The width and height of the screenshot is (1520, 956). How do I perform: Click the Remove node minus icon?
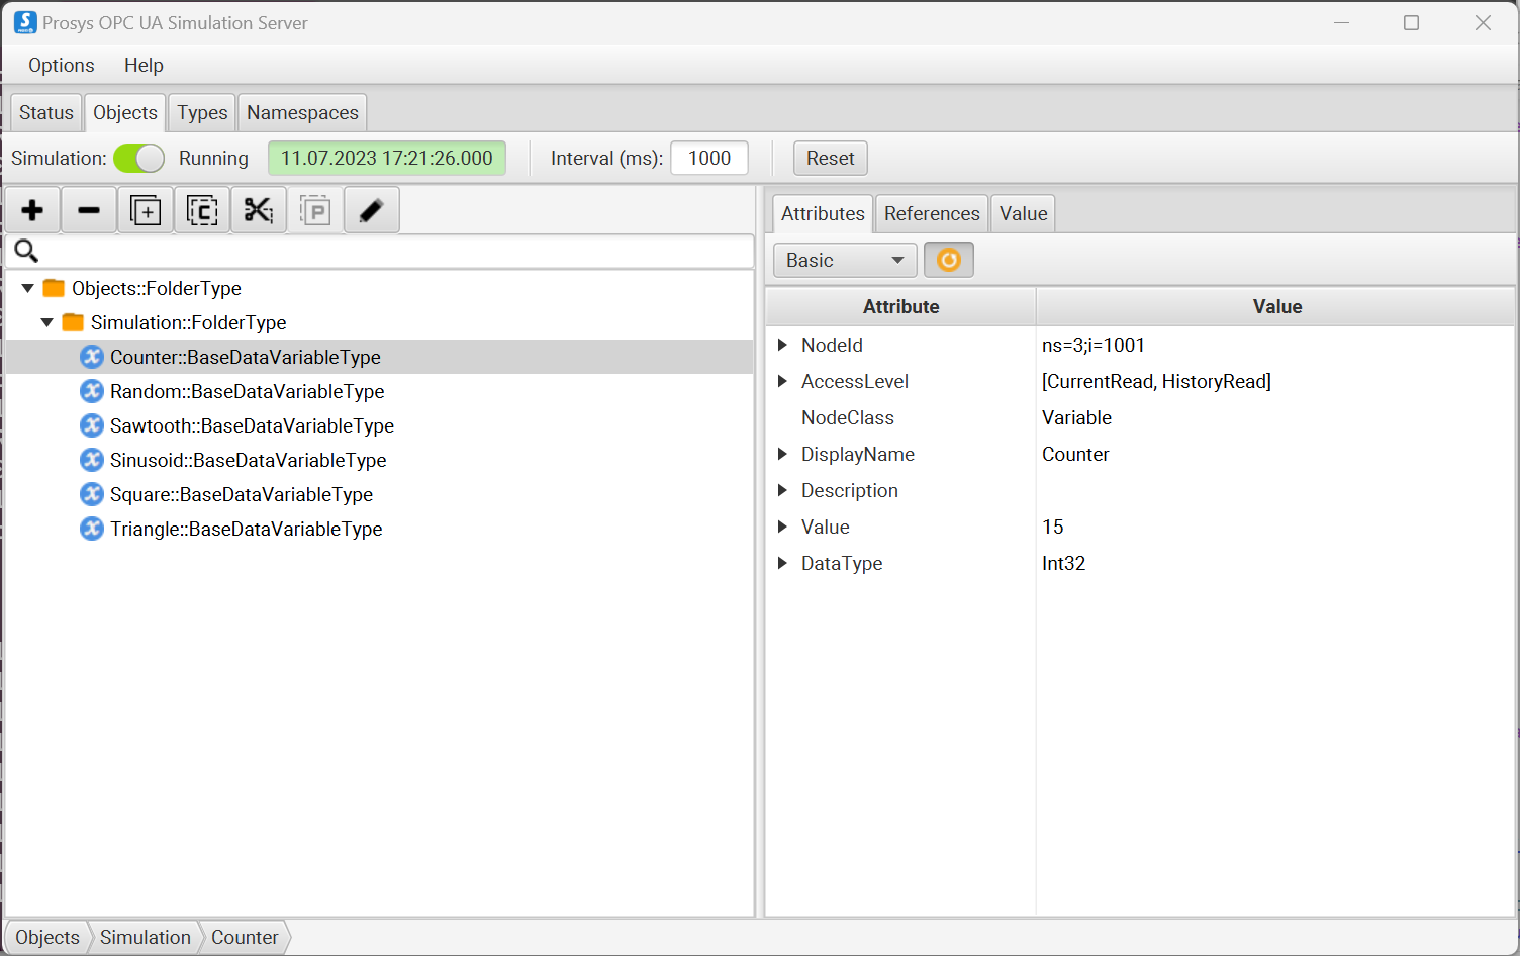[89, 210]
